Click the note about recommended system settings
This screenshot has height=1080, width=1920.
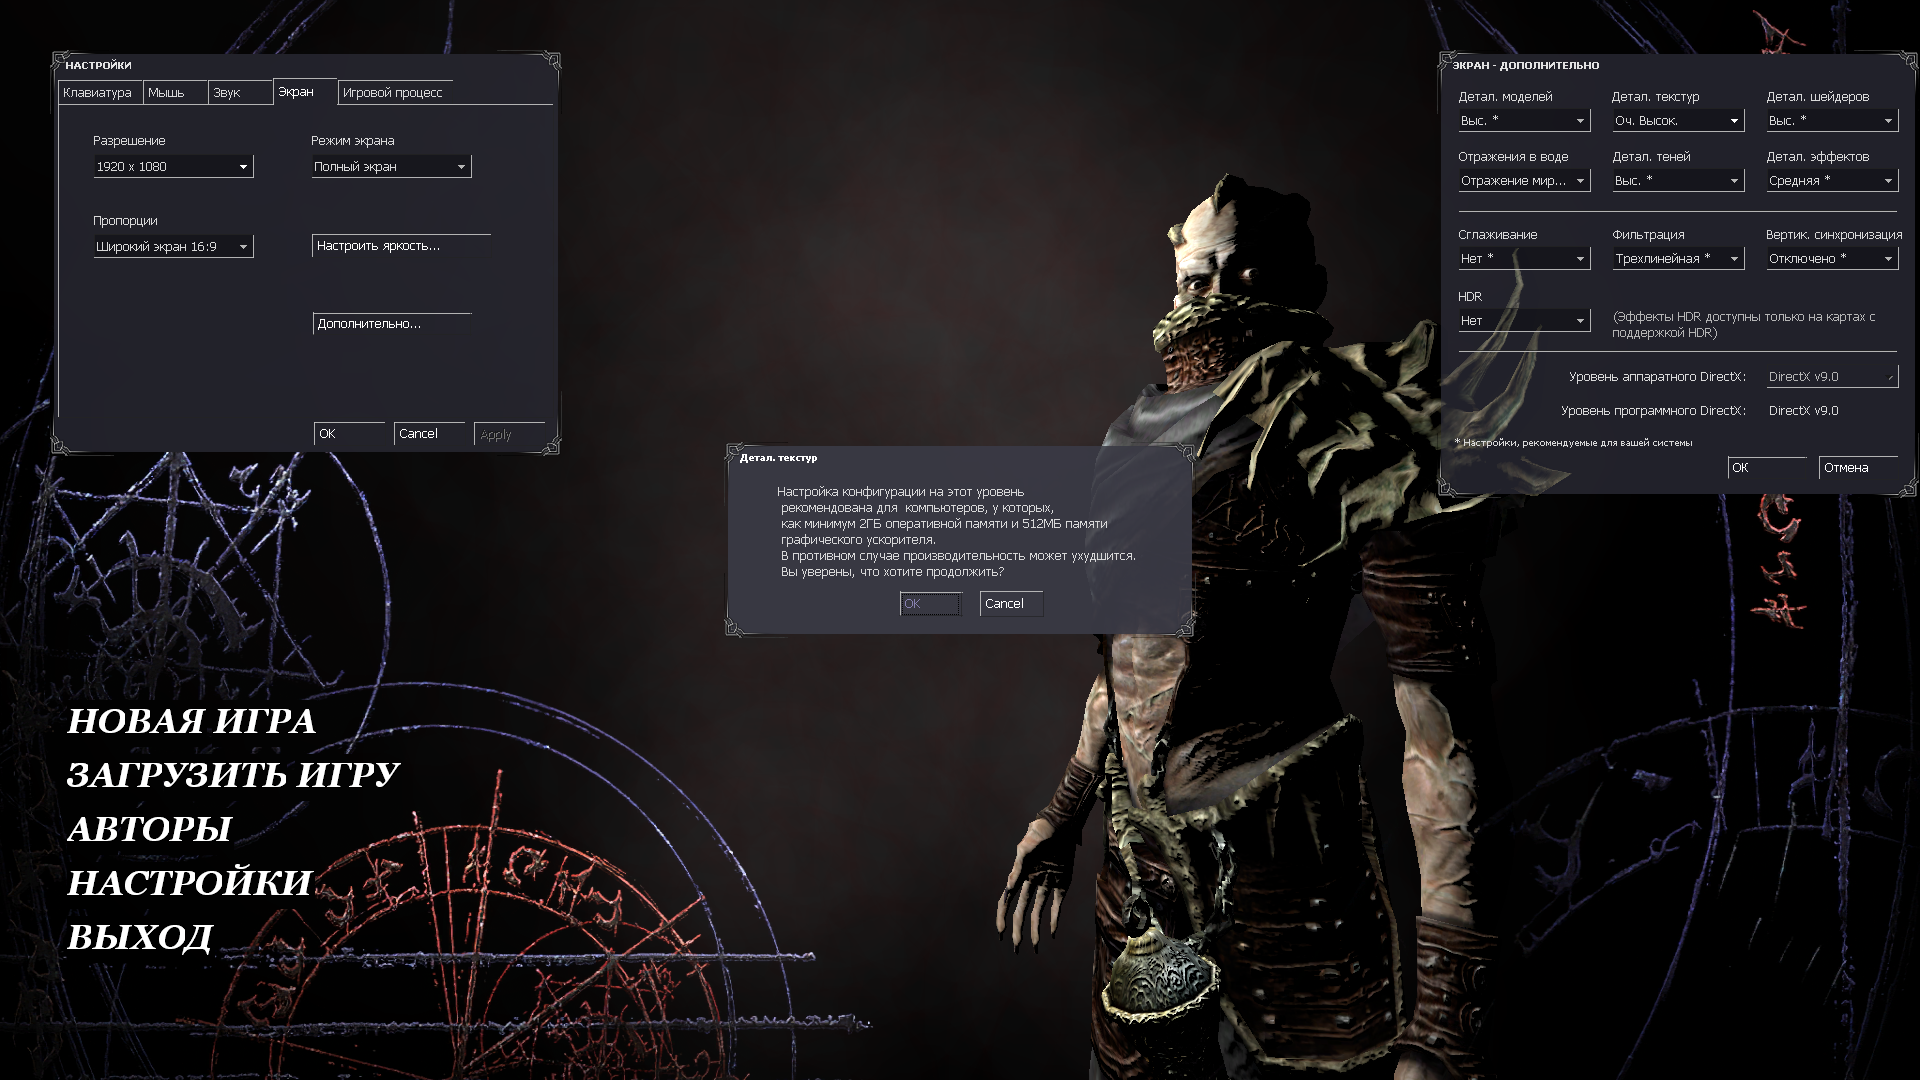pos(1573,442)
